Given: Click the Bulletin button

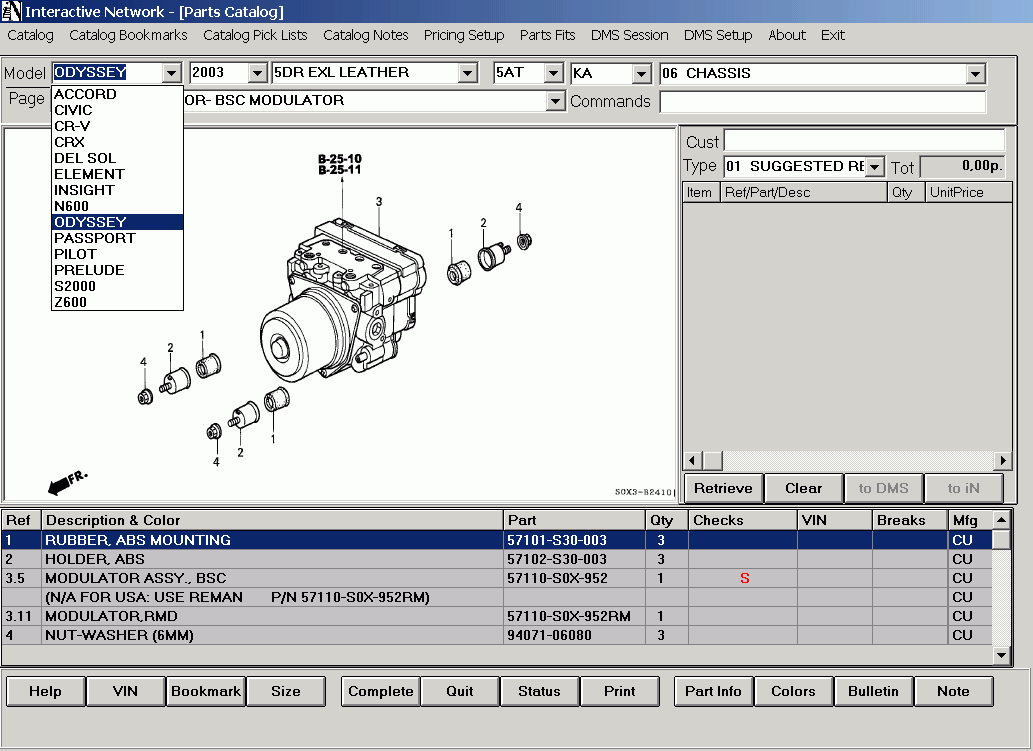Looking at the screenshot, I should 874,691.
